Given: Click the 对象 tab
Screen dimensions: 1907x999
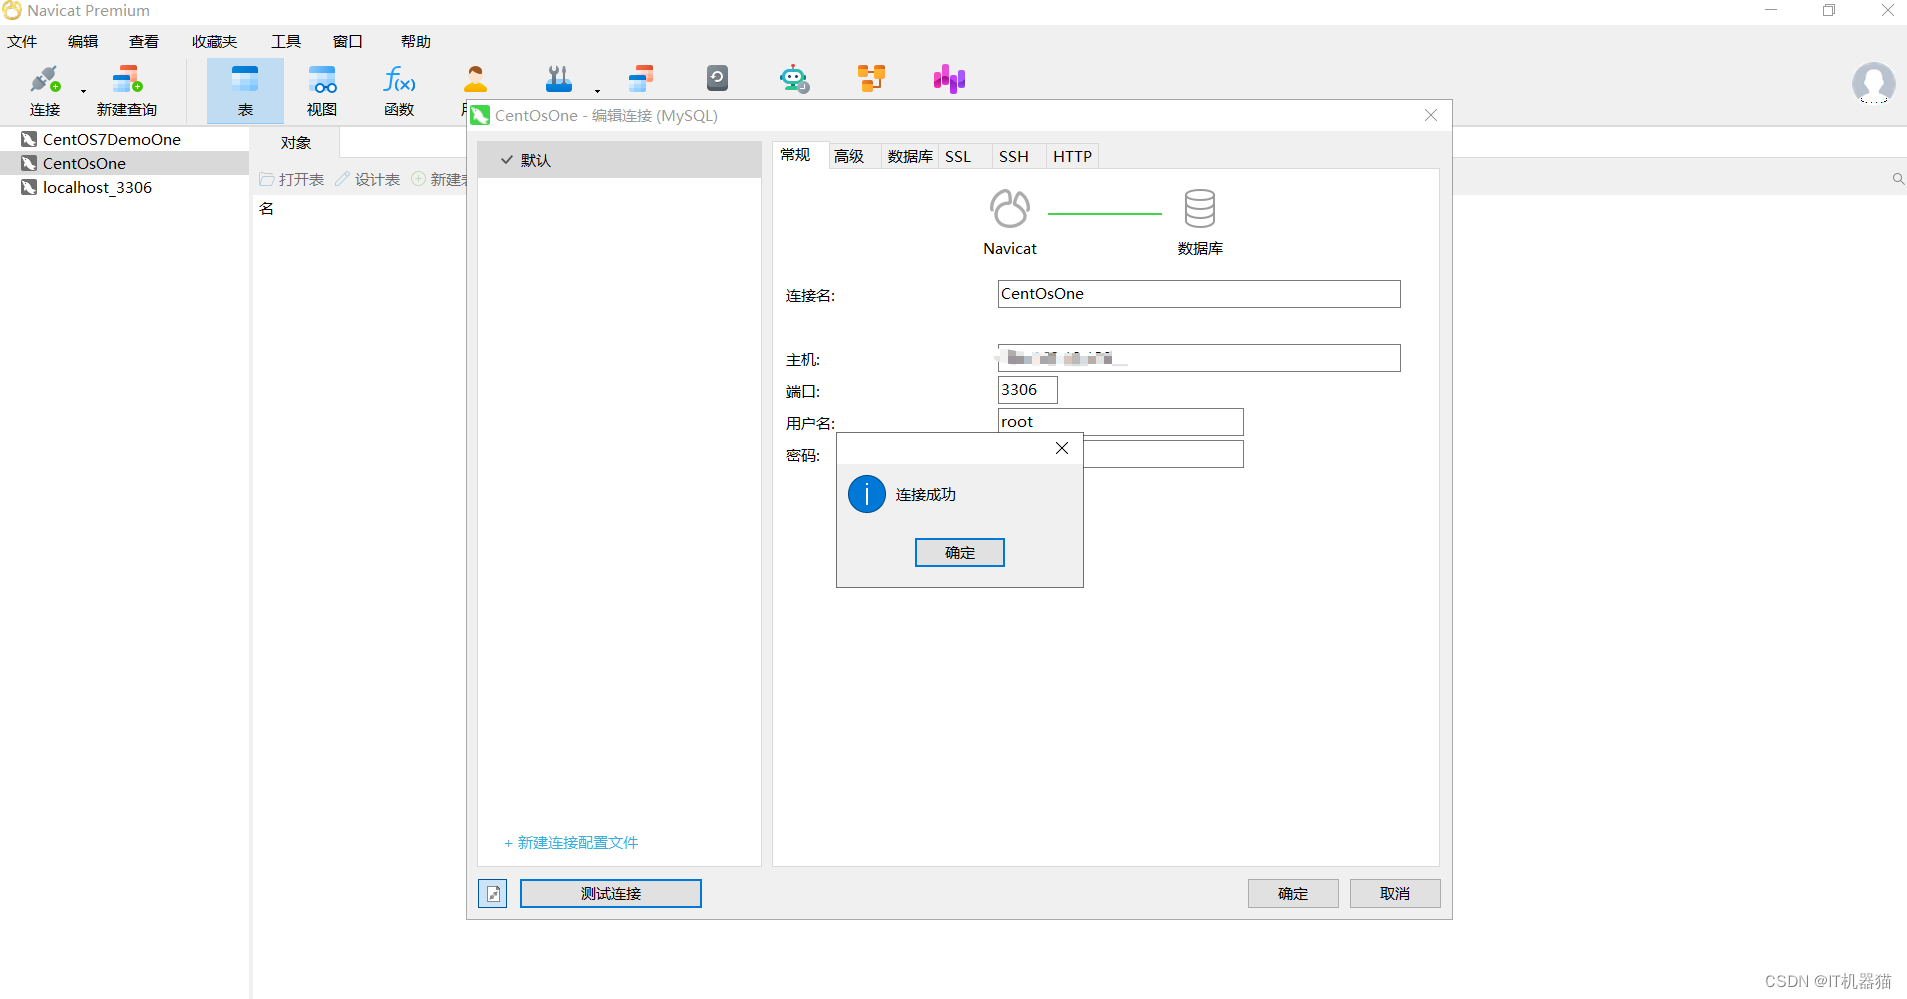Looking at the screenshot, I should (296, 143).
